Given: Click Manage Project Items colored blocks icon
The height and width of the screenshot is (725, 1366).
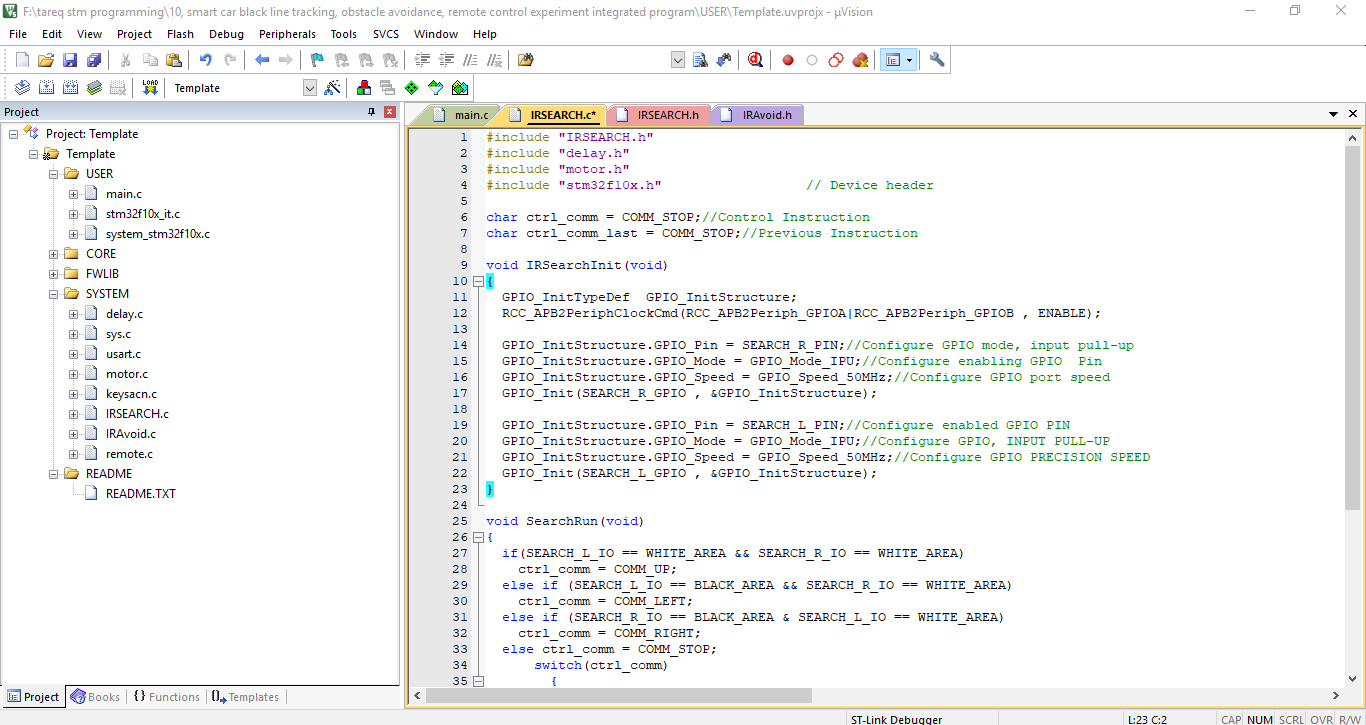Looking at the screenshot, I should click(x=363, y=88).
